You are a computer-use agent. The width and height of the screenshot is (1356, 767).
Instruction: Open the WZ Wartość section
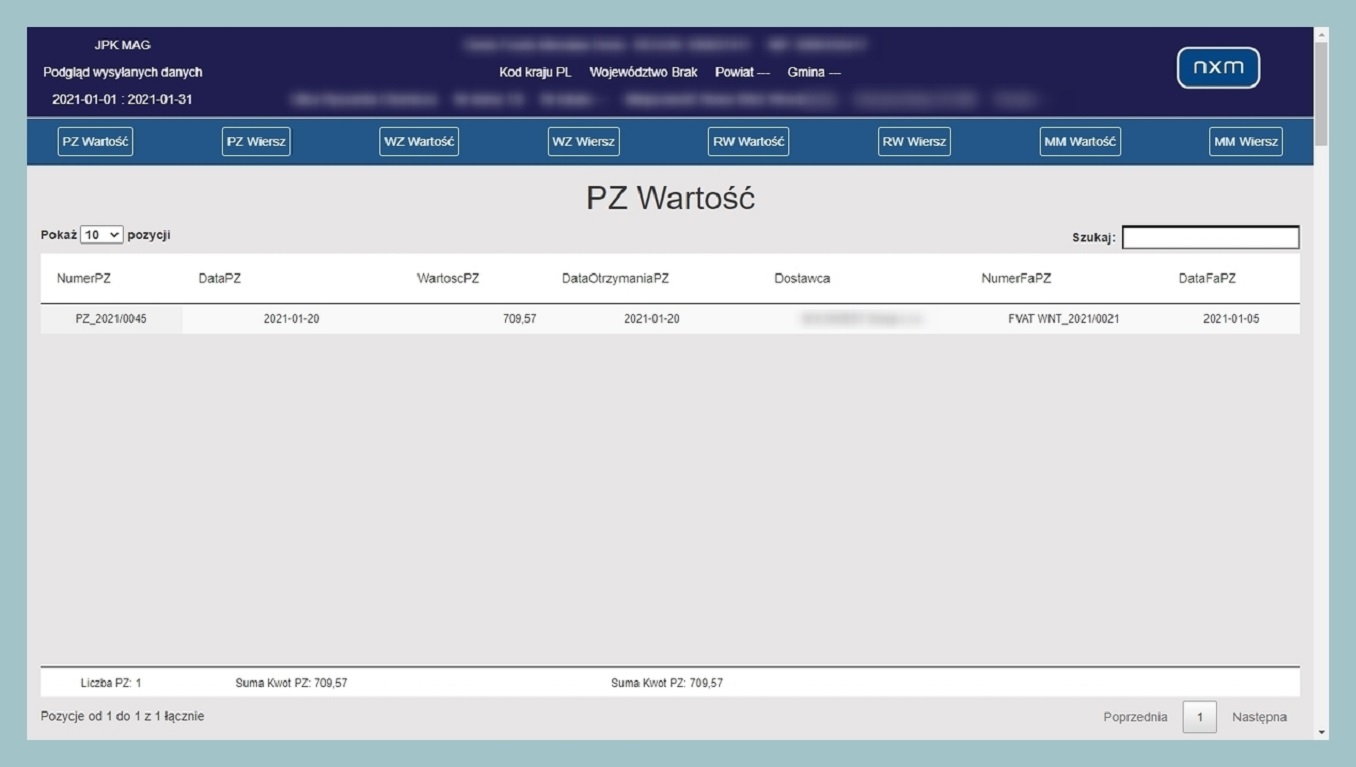419,142
